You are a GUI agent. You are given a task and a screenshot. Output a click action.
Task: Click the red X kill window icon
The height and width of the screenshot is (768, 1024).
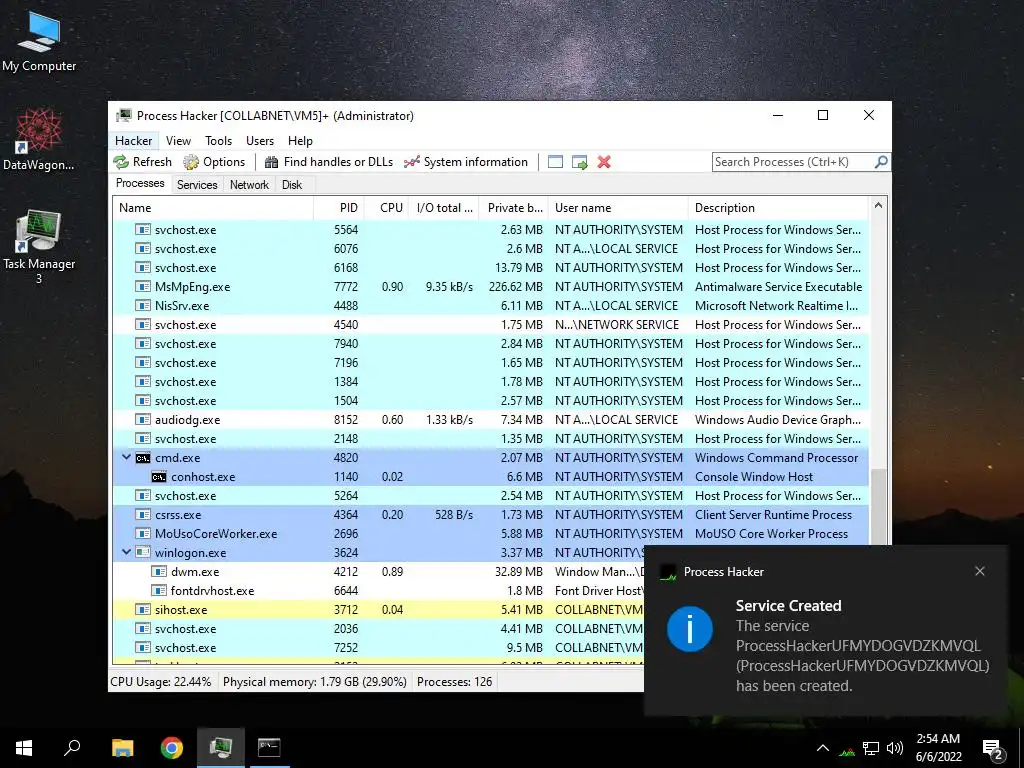[604, 162]
